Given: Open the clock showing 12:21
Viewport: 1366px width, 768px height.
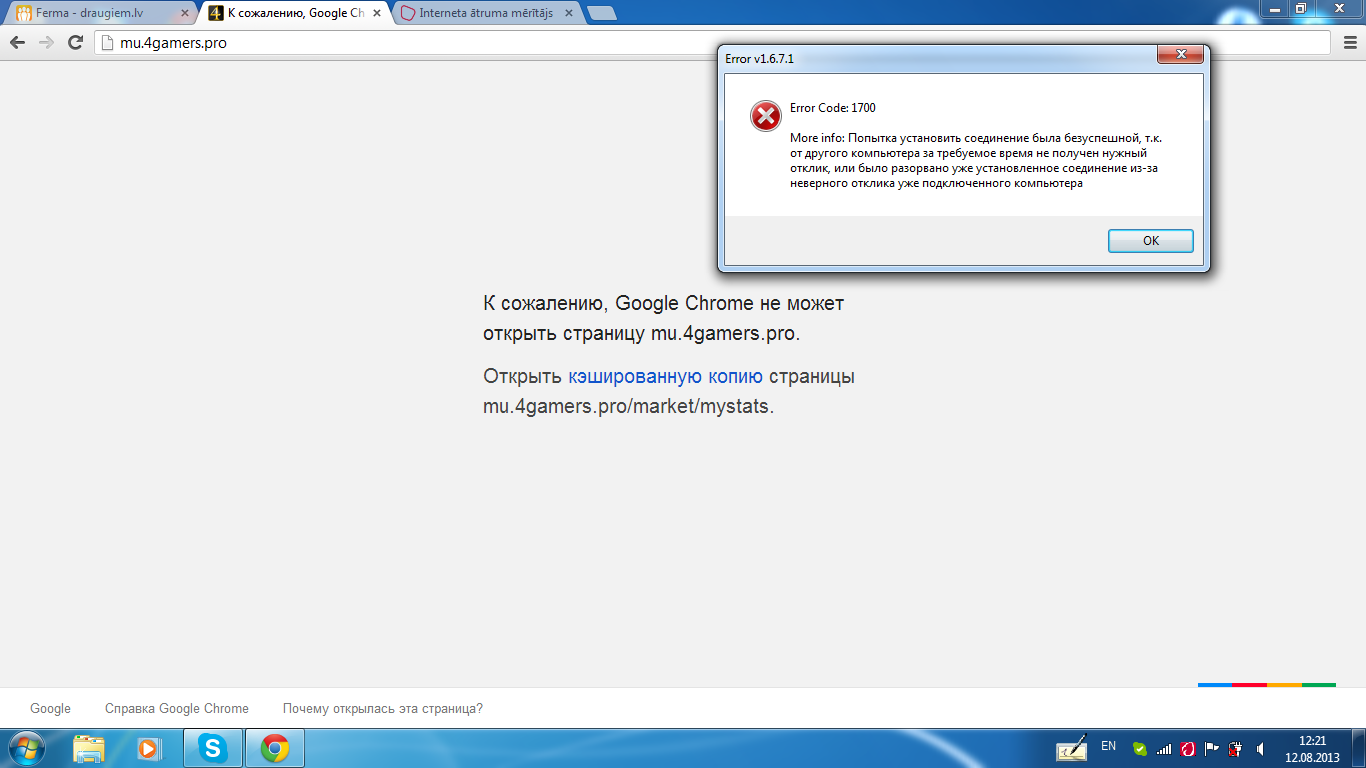Looking at the screenshot, I should [1312, 748].
